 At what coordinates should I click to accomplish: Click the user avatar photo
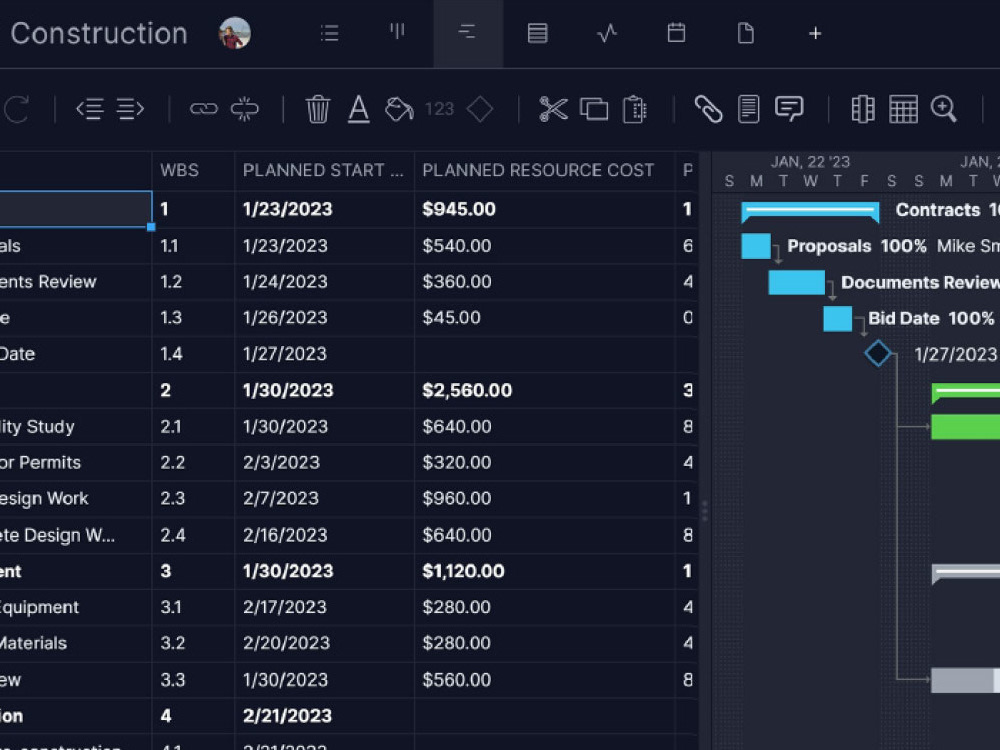[x=235, y=33]
